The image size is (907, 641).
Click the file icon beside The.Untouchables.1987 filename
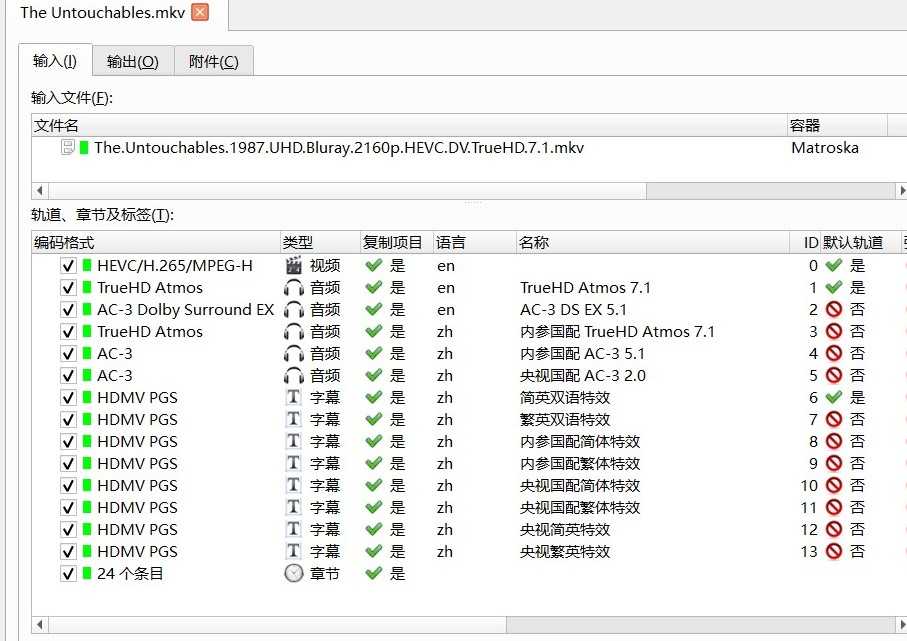click(x=68, y=148)
